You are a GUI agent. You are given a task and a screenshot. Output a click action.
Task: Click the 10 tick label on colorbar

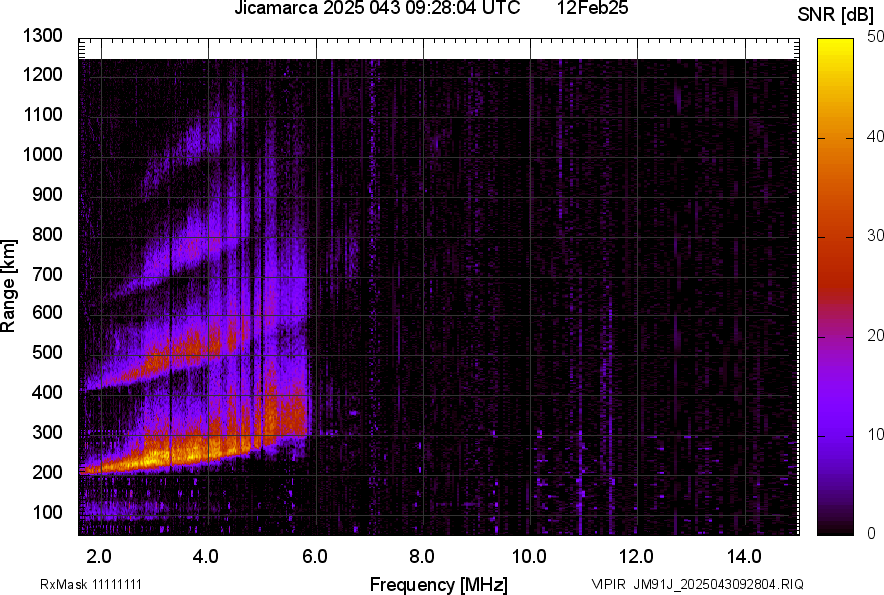(876, 435)
